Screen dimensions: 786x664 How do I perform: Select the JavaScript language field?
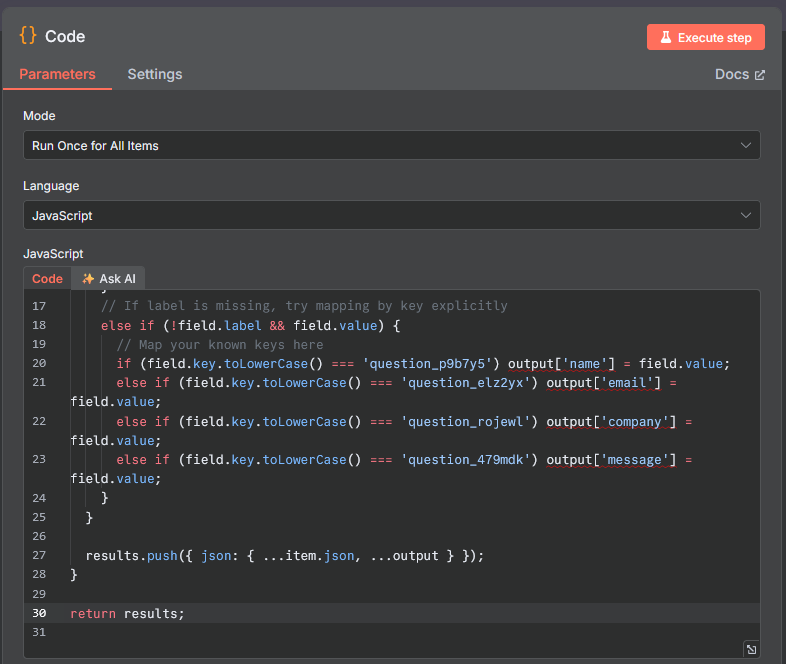(391, 215)
